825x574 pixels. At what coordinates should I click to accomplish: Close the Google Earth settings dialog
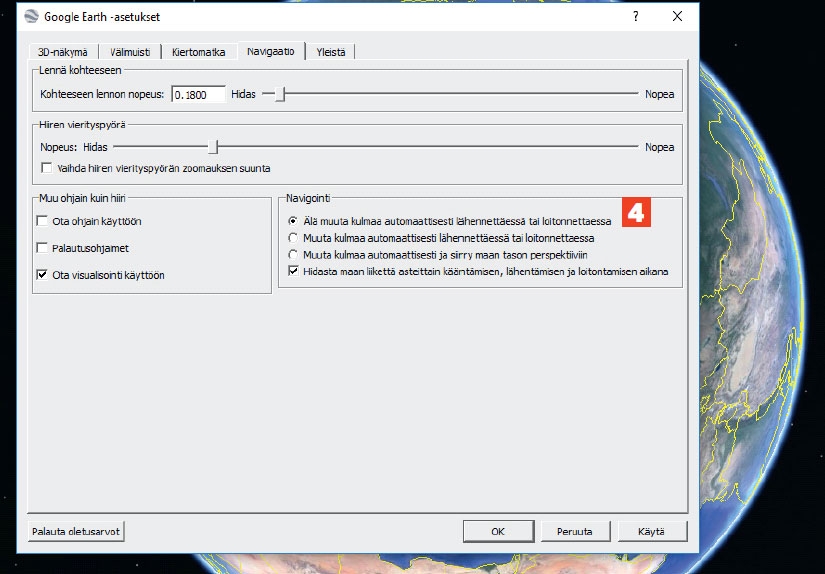[x=677, y=17]
